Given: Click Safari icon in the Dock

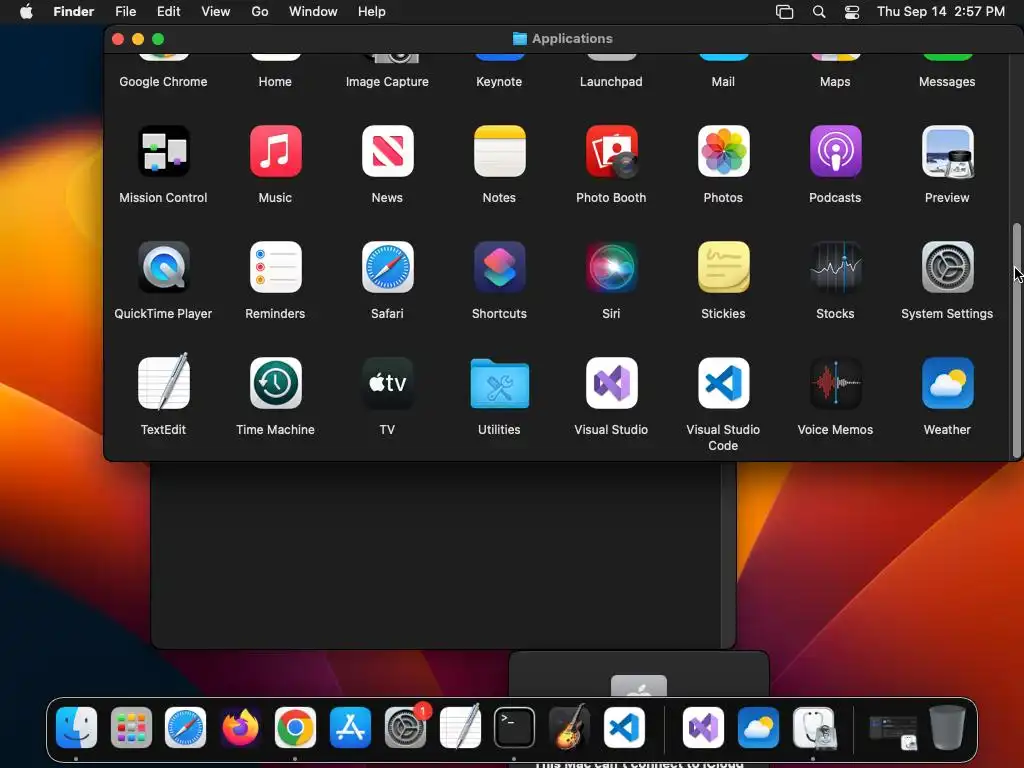Looking at the screenshot, I should click(x=185, y=728).
